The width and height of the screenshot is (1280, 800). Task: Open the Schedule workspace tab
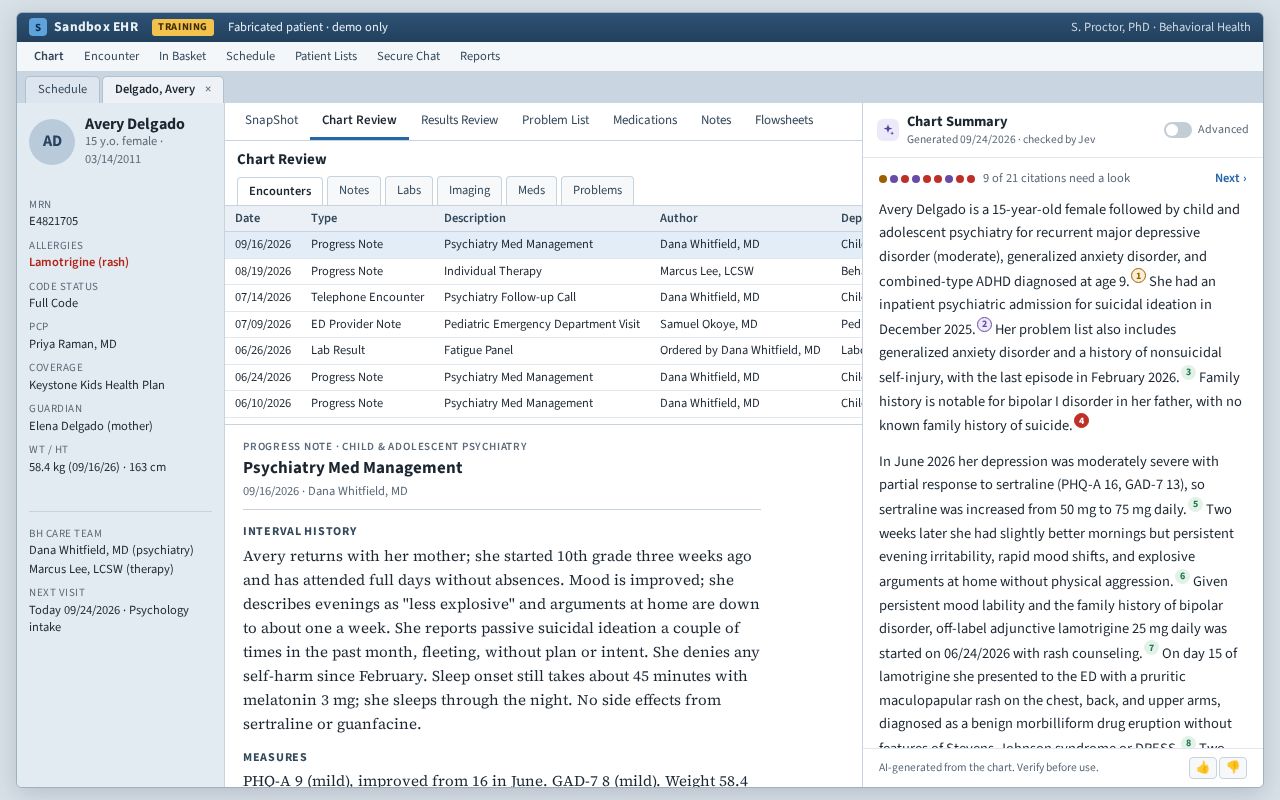click(62, 89)
